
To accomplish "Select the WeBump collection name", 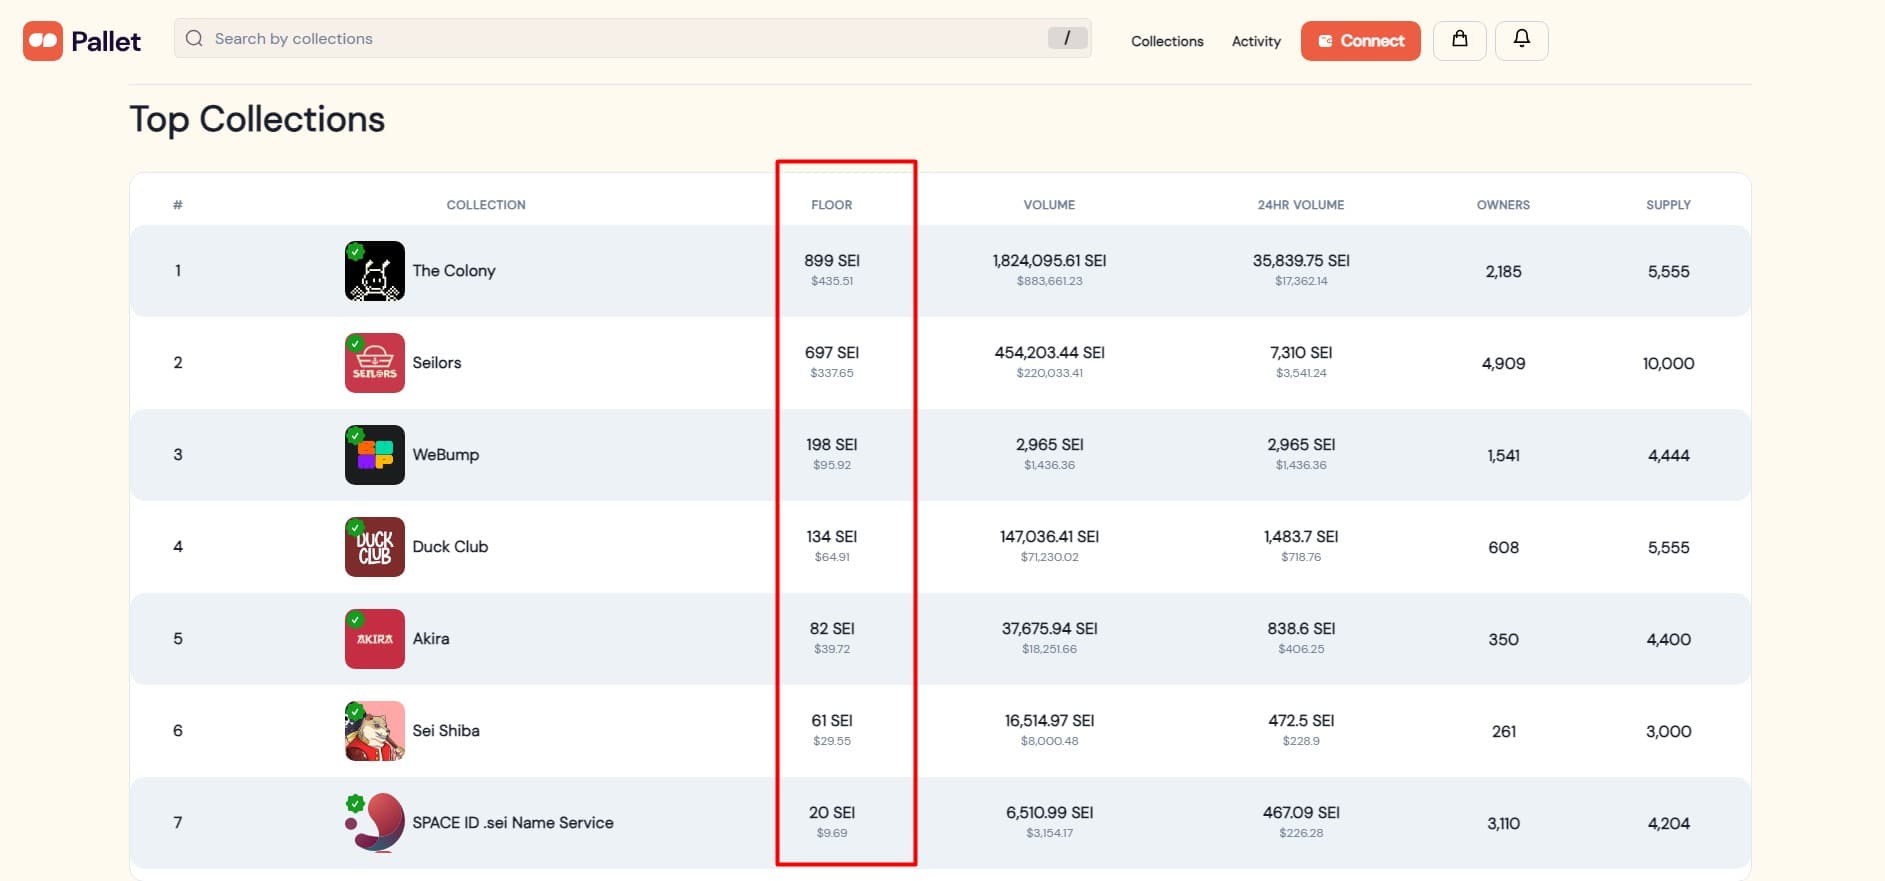I will point(446,455).
